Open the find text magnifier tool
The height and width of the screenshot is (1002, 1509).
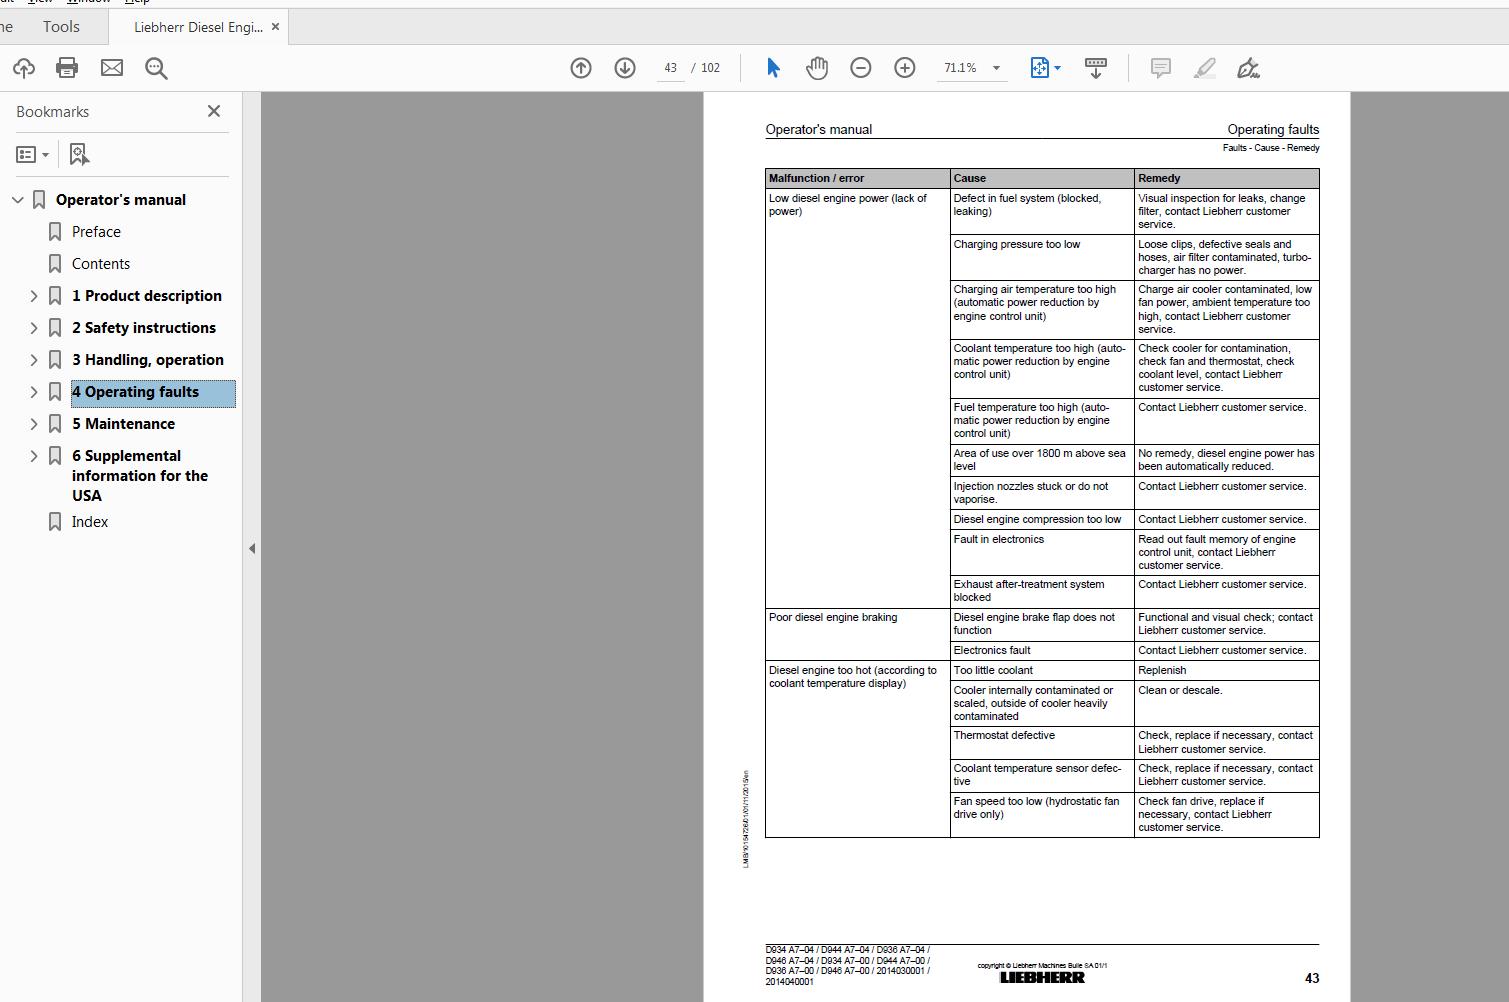156,68
